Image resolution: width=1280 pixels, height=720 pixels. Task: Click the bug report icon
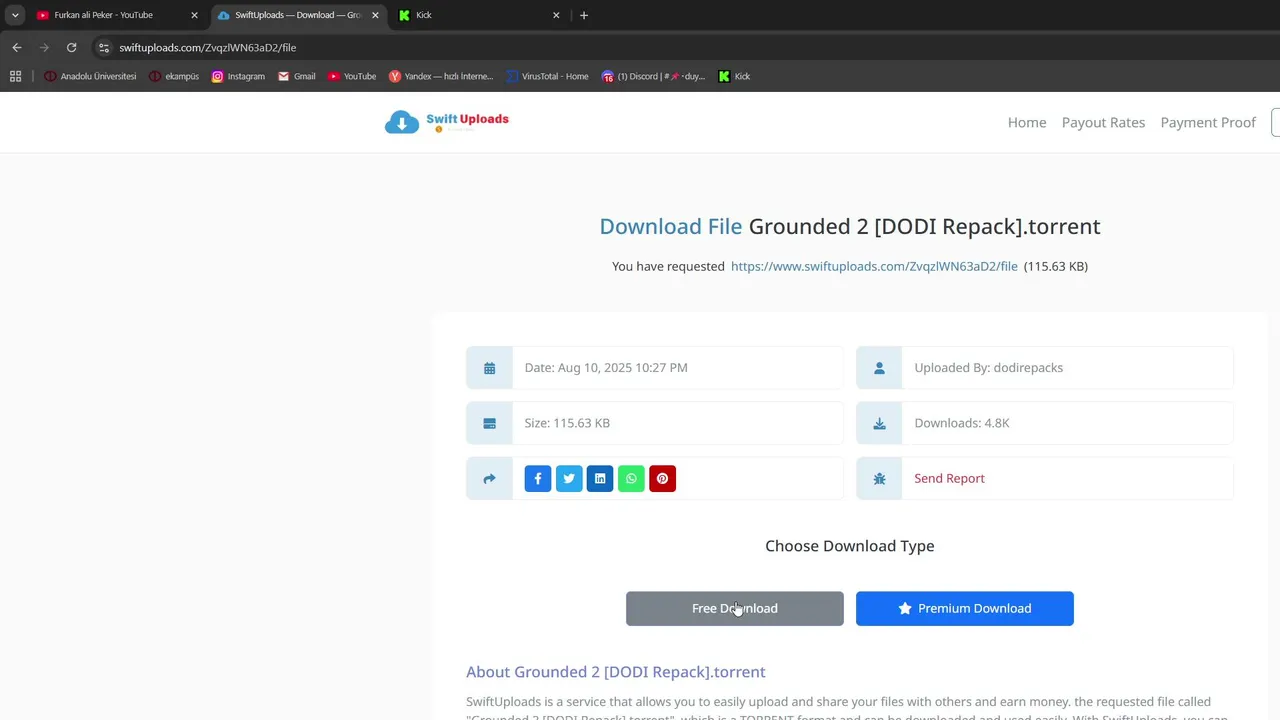879,479
